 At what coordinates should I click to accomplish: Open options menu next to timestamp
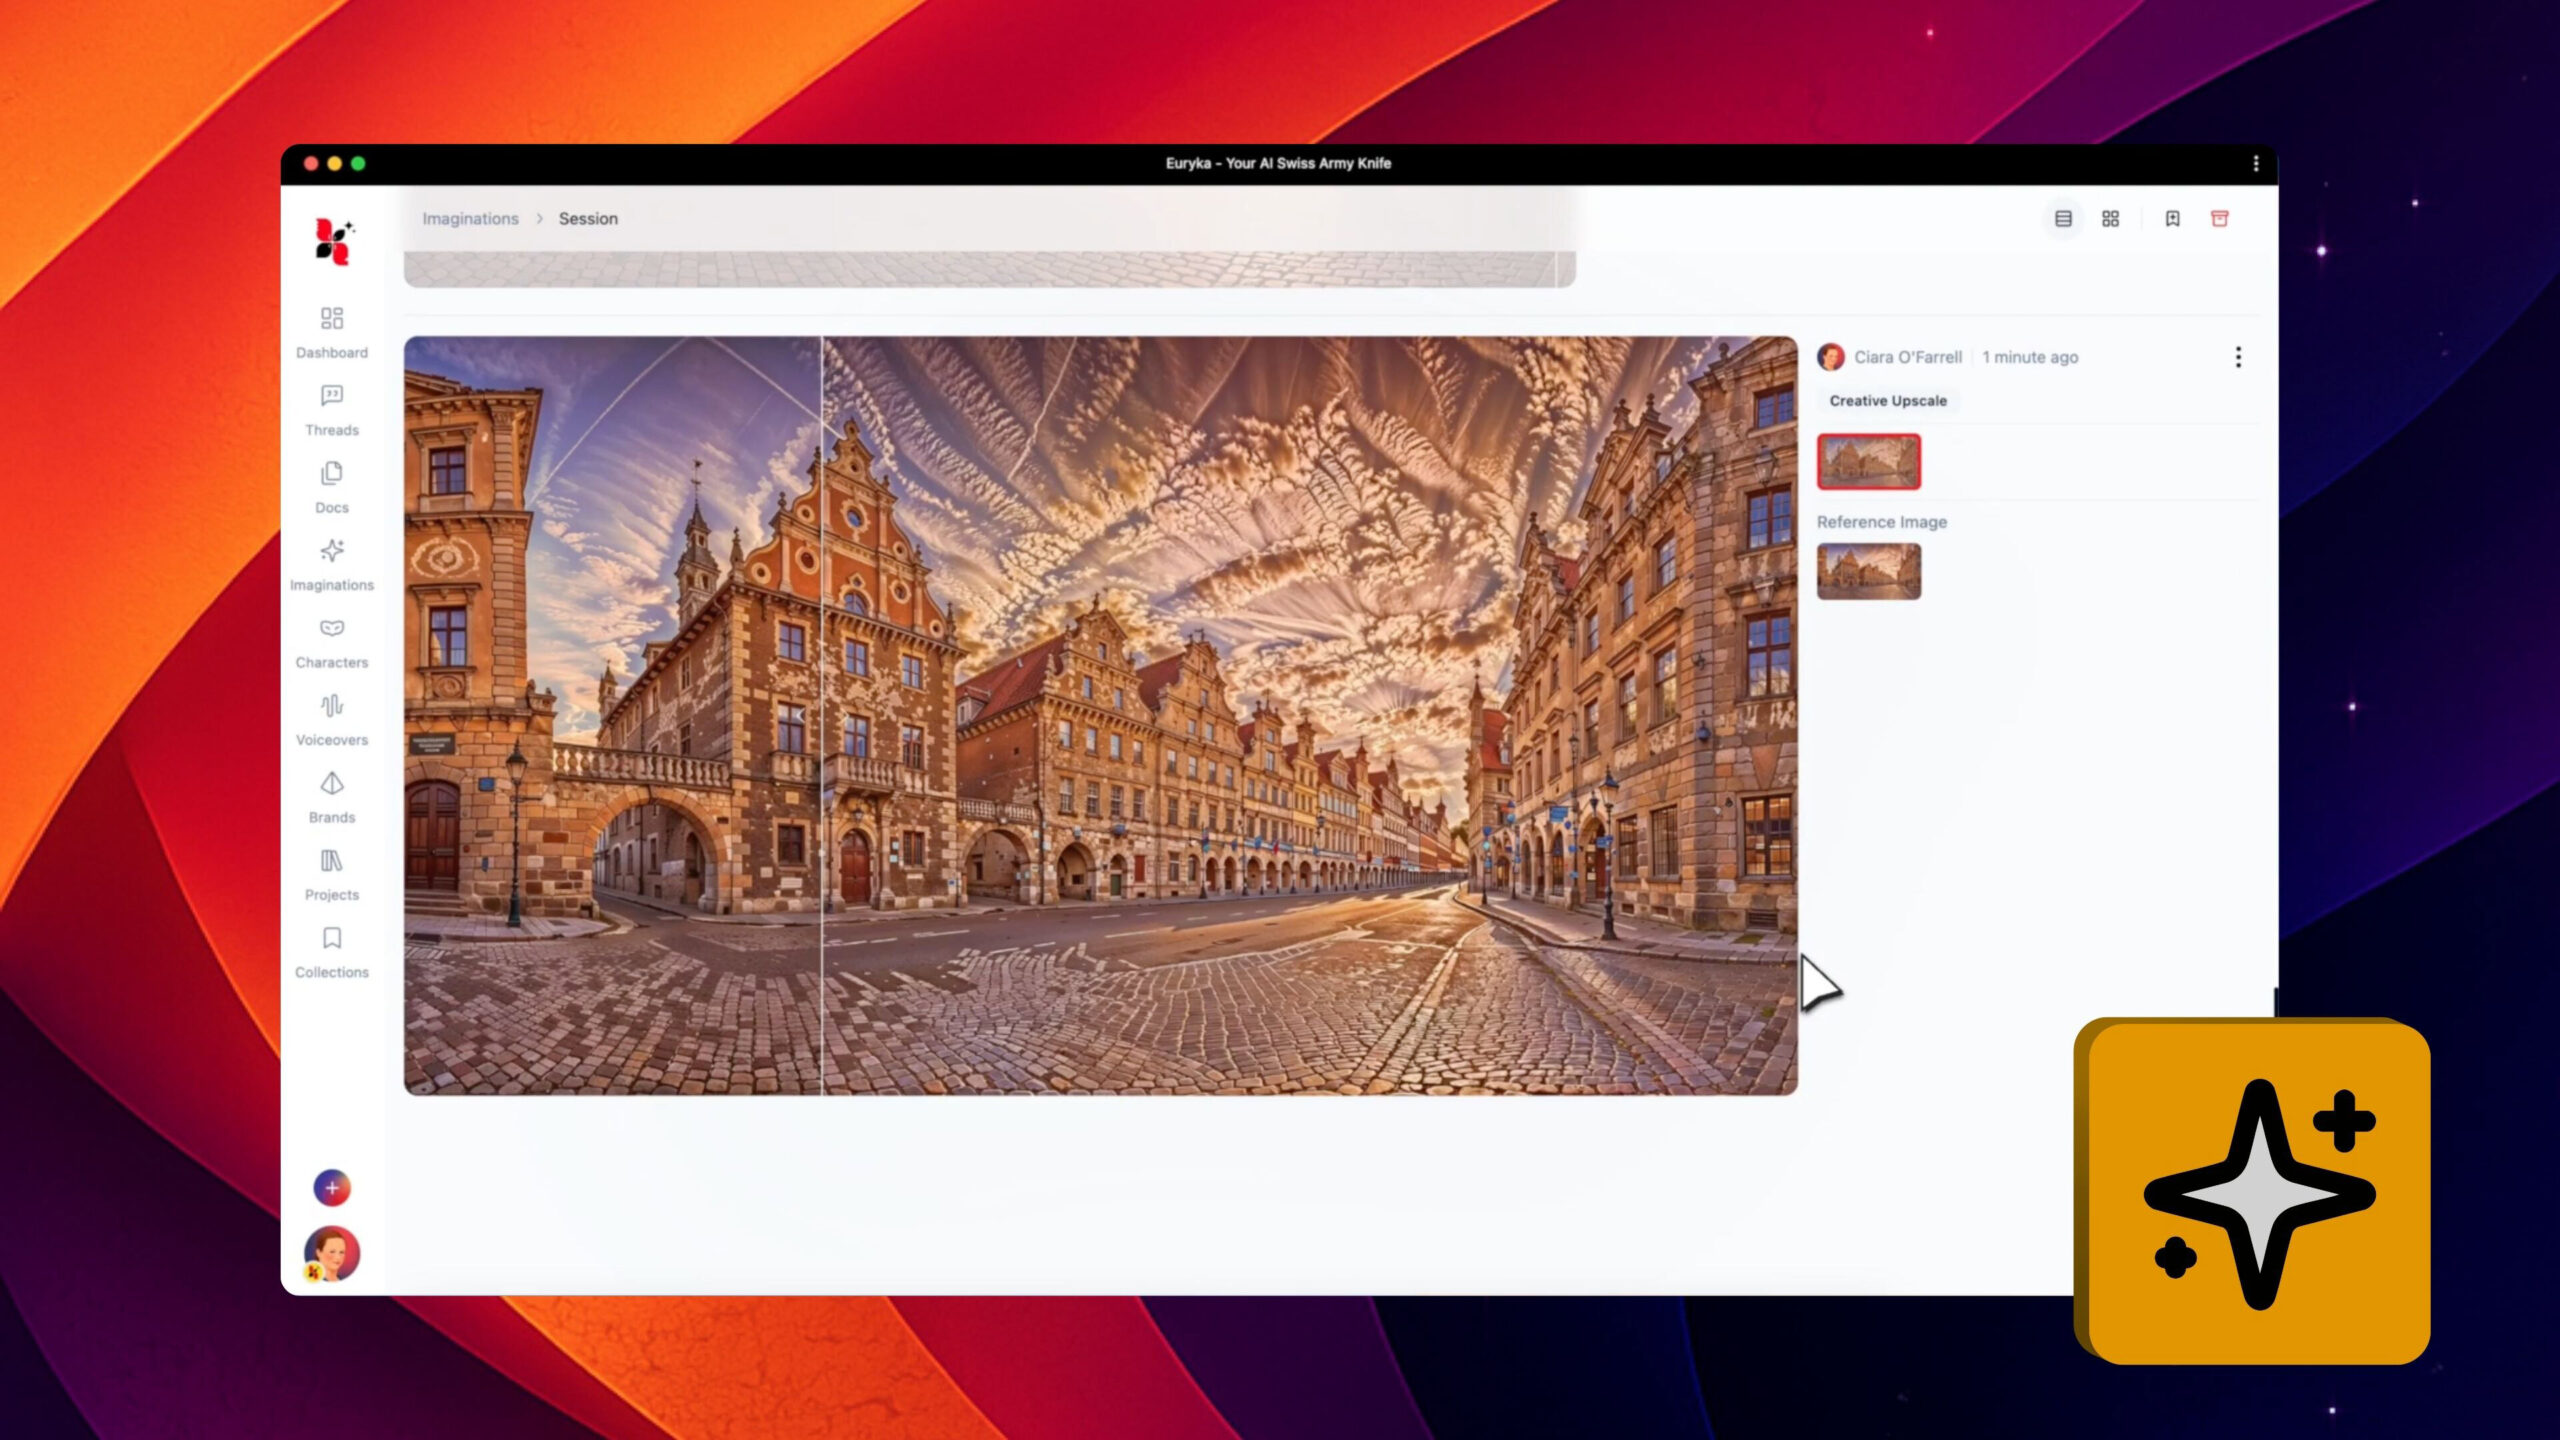click(x=2238, y=357)
